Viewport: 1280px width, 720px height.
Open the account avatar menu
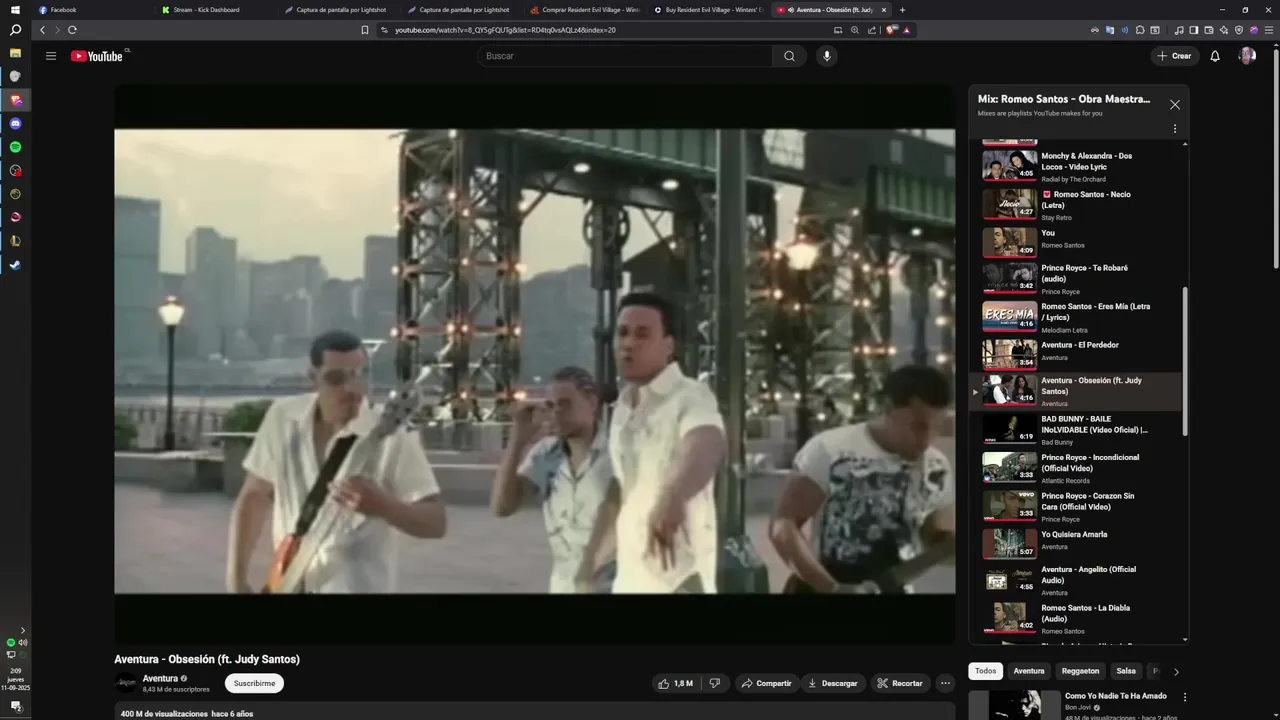click(x=1247, y=56)
